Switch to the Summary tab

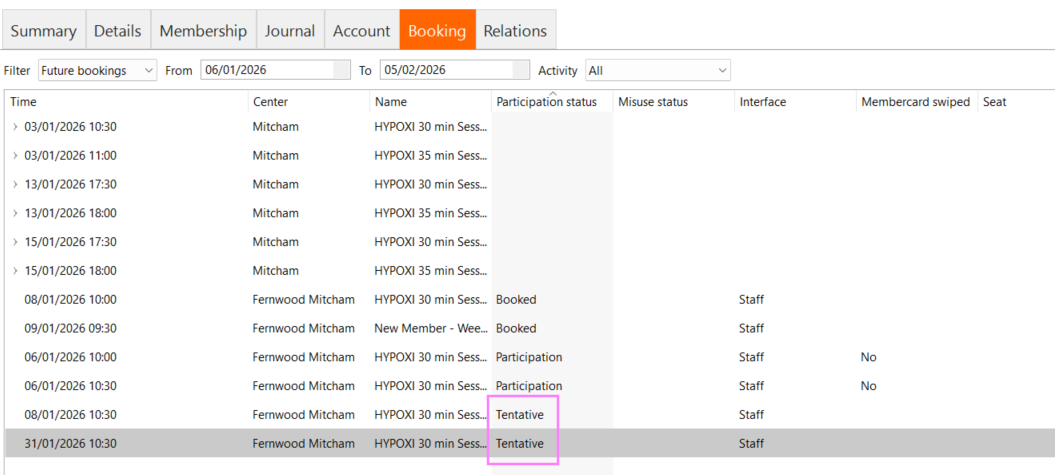[43, 31]
